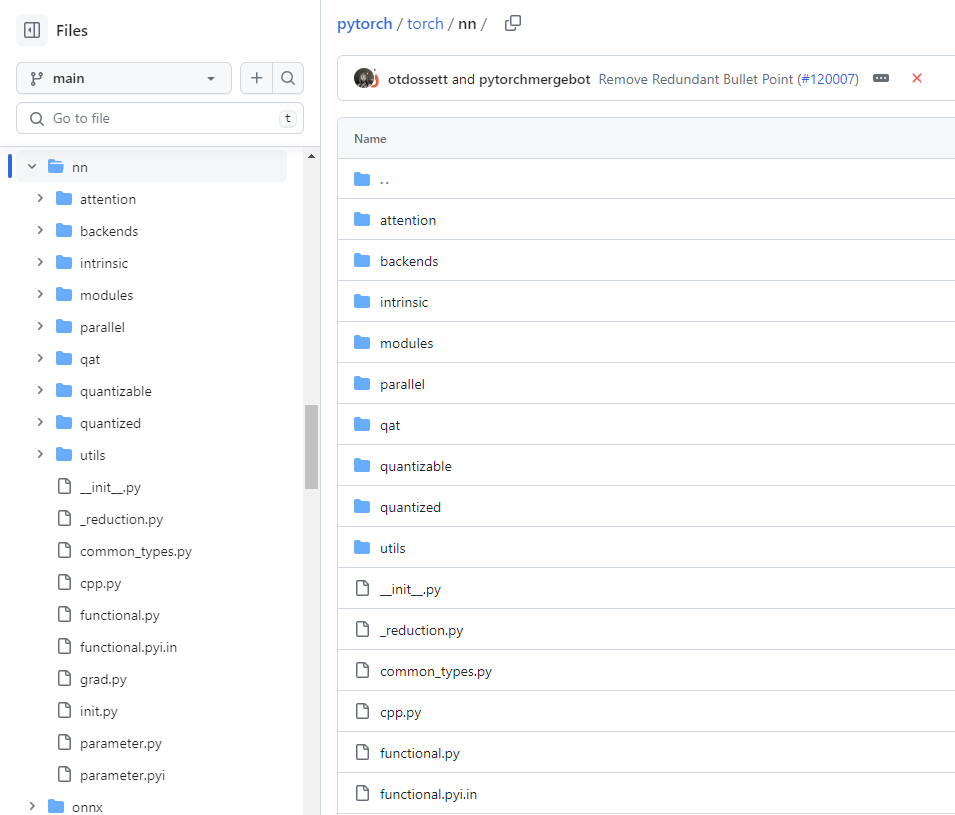Focus the Go to file input
The width and height of the screenshot is (955, 815).
[160, 118]
